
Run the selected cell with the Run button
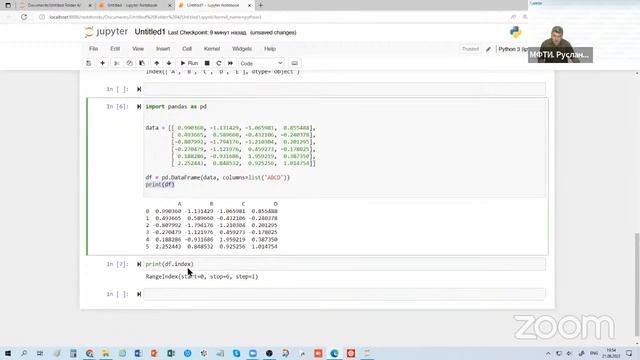189,63
